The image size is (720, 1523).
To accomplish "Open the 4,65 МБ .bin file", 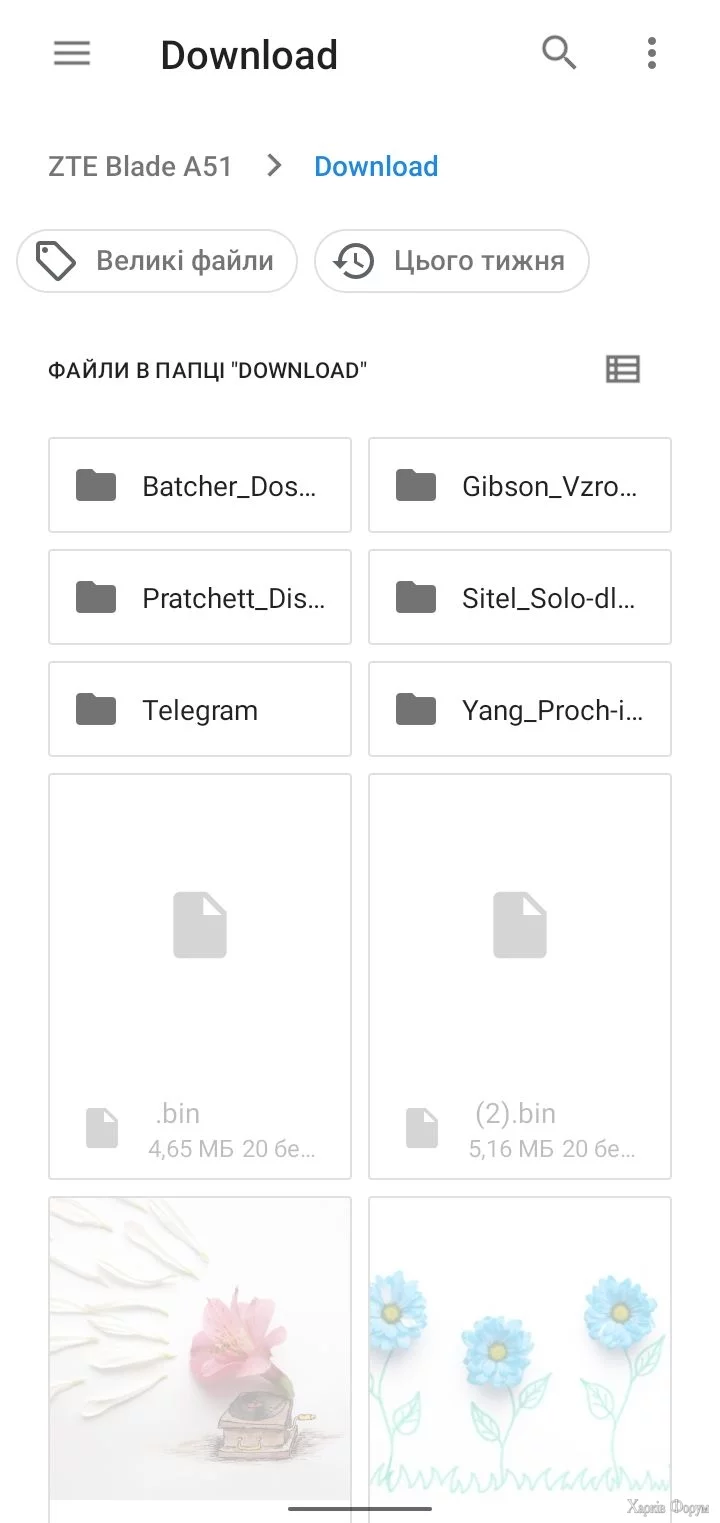I will tap(200, 976).
